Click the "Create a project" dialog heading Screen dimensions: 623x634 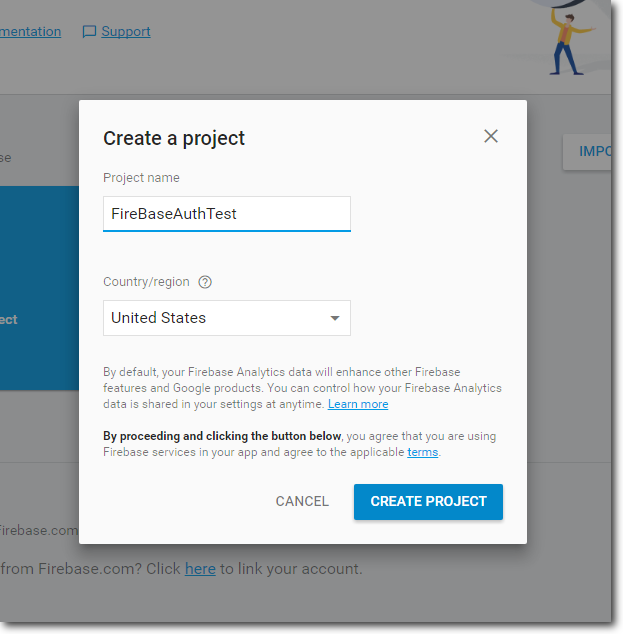(174, 138)
